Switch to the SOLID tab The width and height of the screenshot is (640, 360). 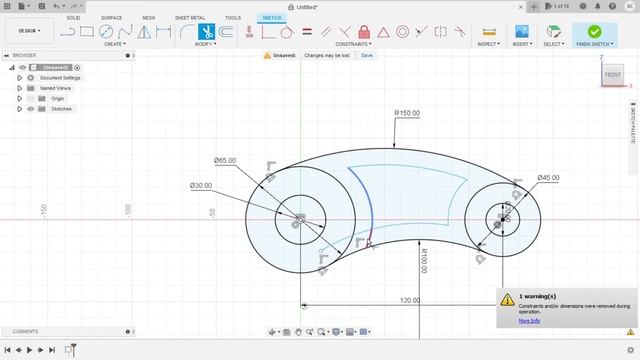pos(73,18)
